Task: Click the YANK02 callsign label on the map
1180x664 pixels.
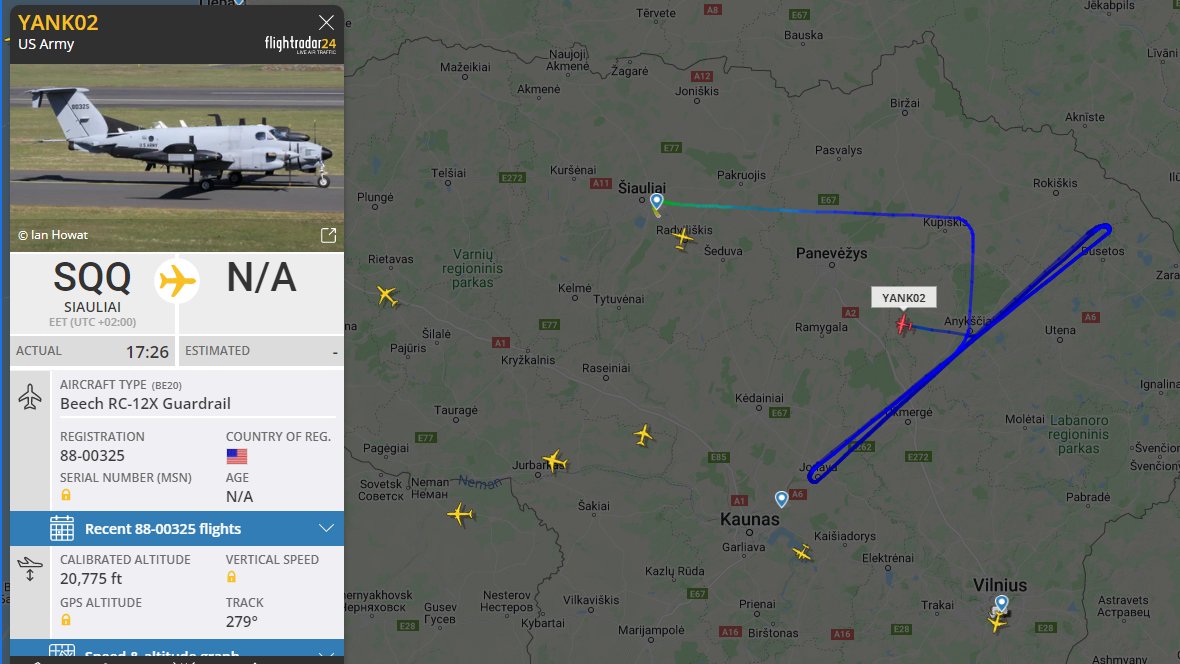Action: click(x=904, y=298)
